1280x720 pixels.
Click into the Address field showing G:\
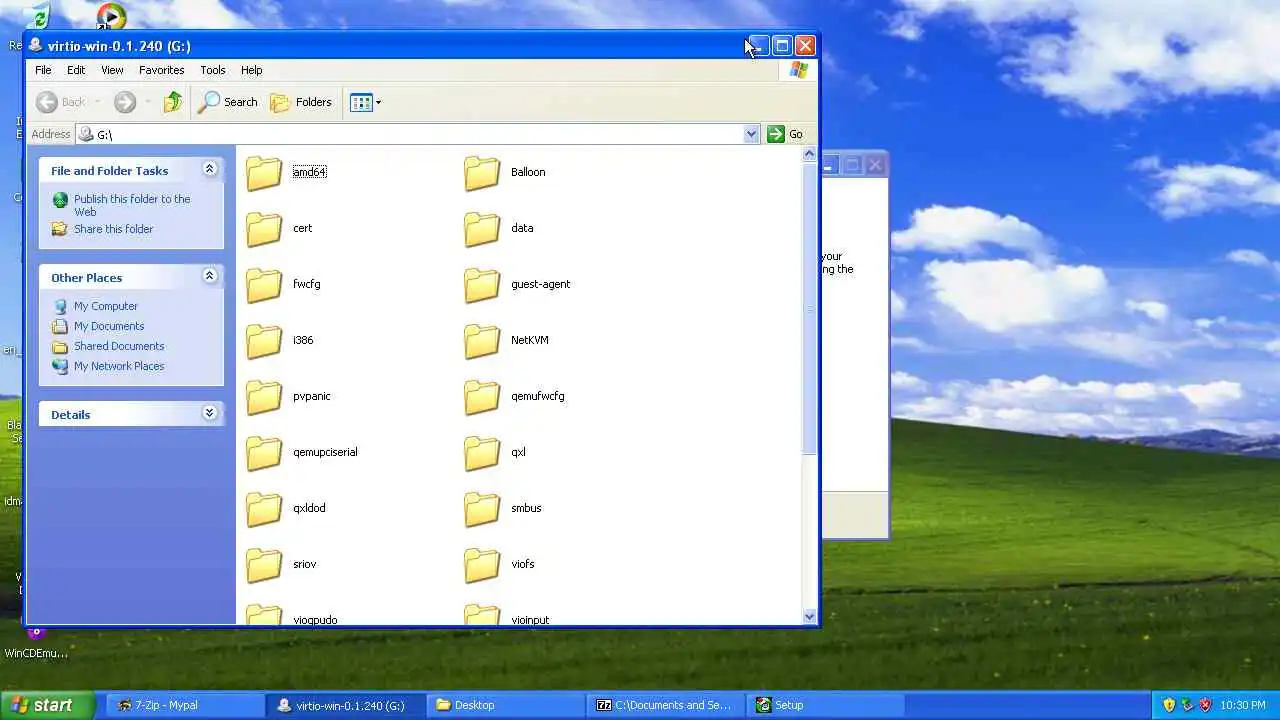(x=418, y=134)
